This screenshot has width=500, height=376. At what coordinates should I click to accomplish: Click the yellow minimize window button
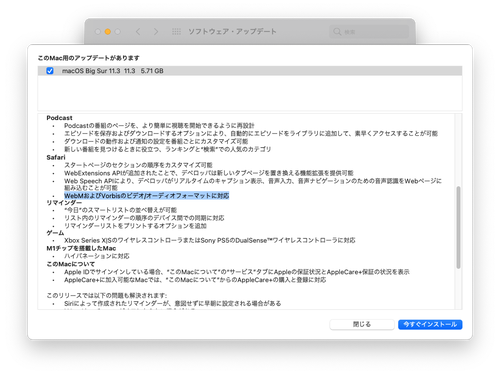click(x=108, y=32)
